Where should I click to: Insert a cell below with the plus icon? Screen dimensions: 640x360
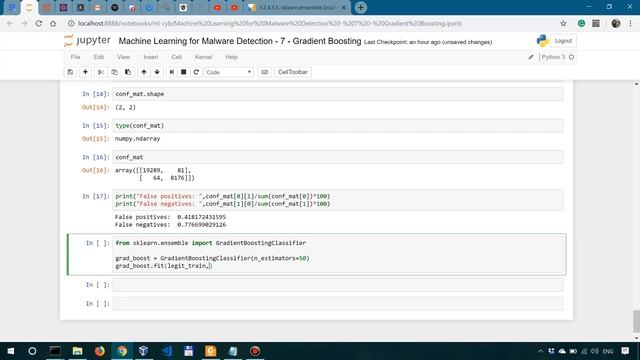pyautogui.click(x=85, y=72)
